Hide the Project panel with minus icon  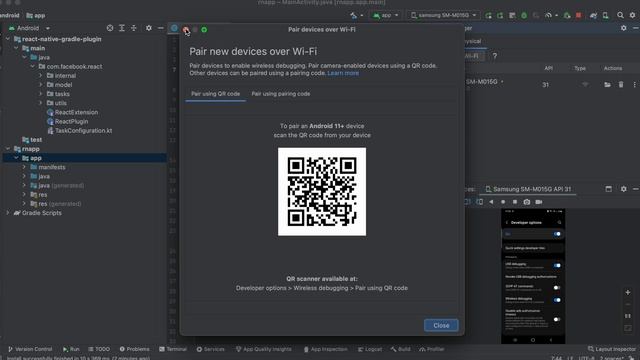pos(161,28)
